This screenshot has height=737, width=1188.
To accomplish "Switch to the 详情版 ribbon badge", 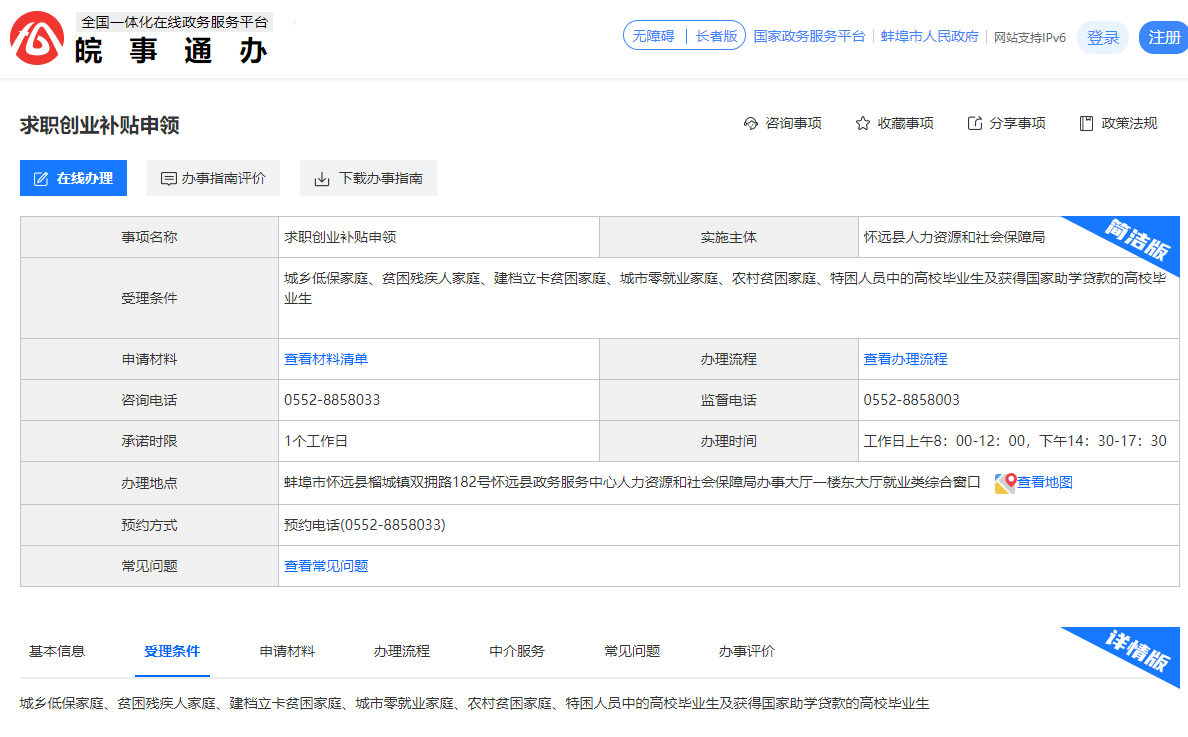I will tap(1136, 650).
